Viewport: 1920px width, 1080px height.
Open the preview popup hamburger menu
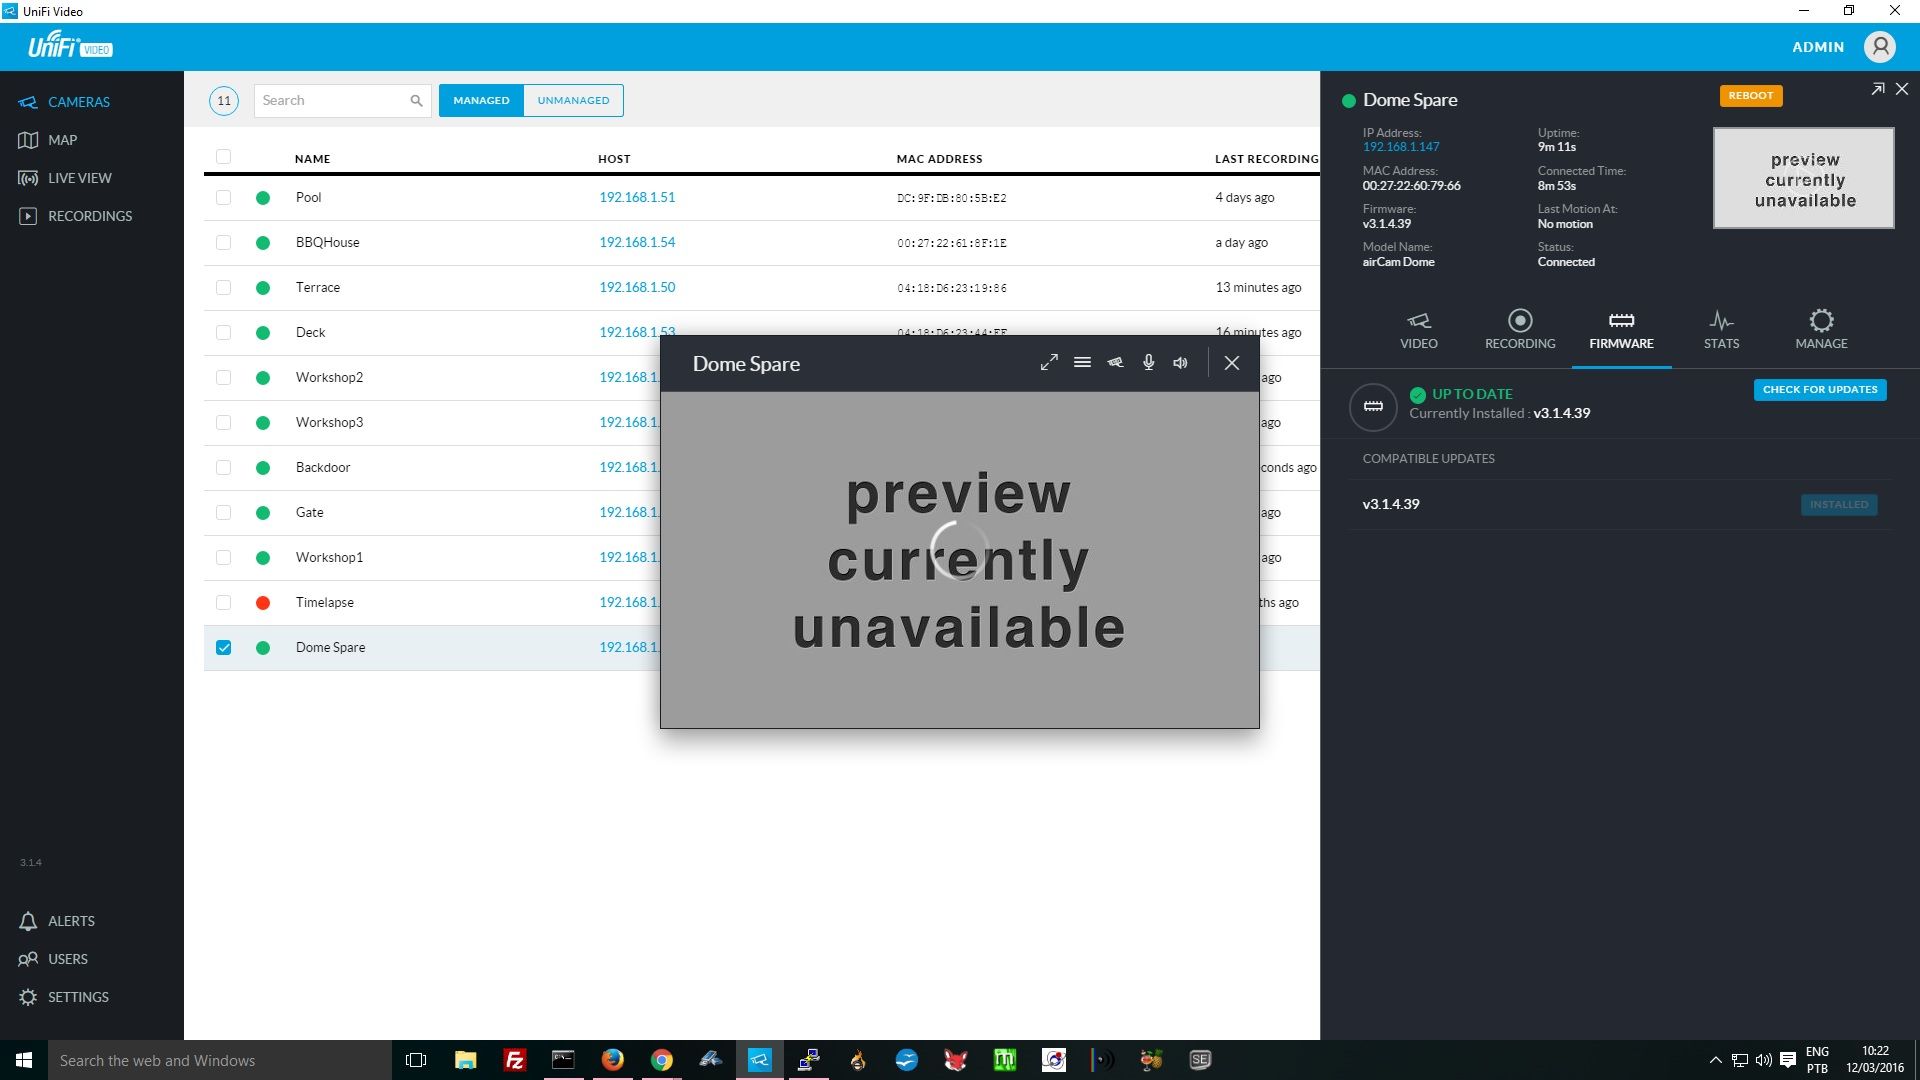[1082, 363]
